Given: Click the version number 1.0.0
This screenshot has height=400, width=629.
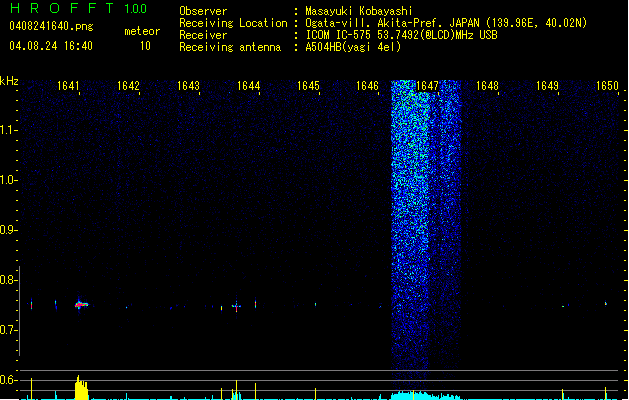Looking at the screenshot, I should coord(136,9).
